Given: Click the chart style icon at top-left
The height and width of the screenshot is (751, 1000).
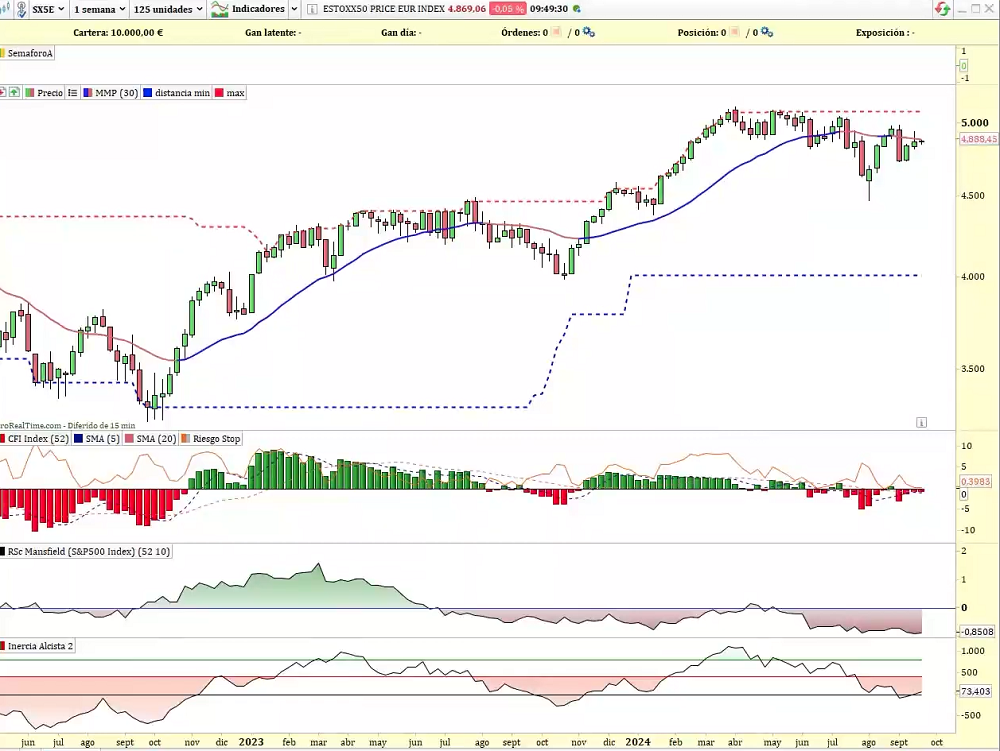Looking at the screenshot, I should pos(5,9).
